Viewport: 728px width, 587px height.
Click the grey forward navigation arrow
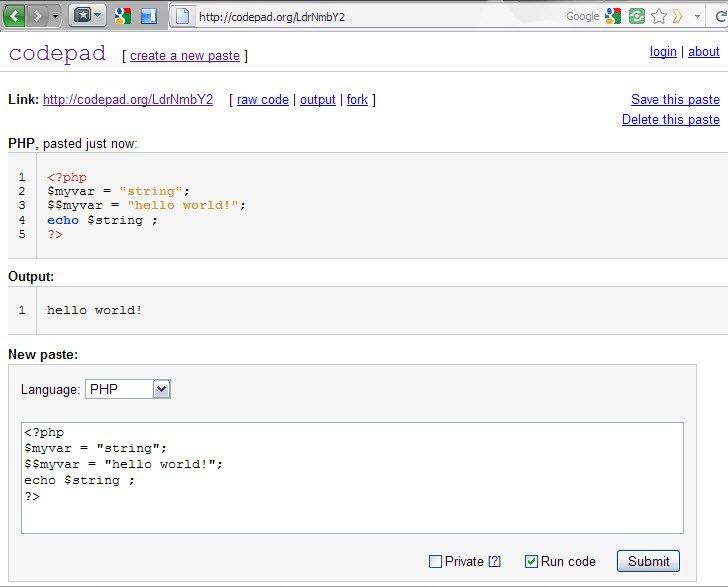coord(37,16)
